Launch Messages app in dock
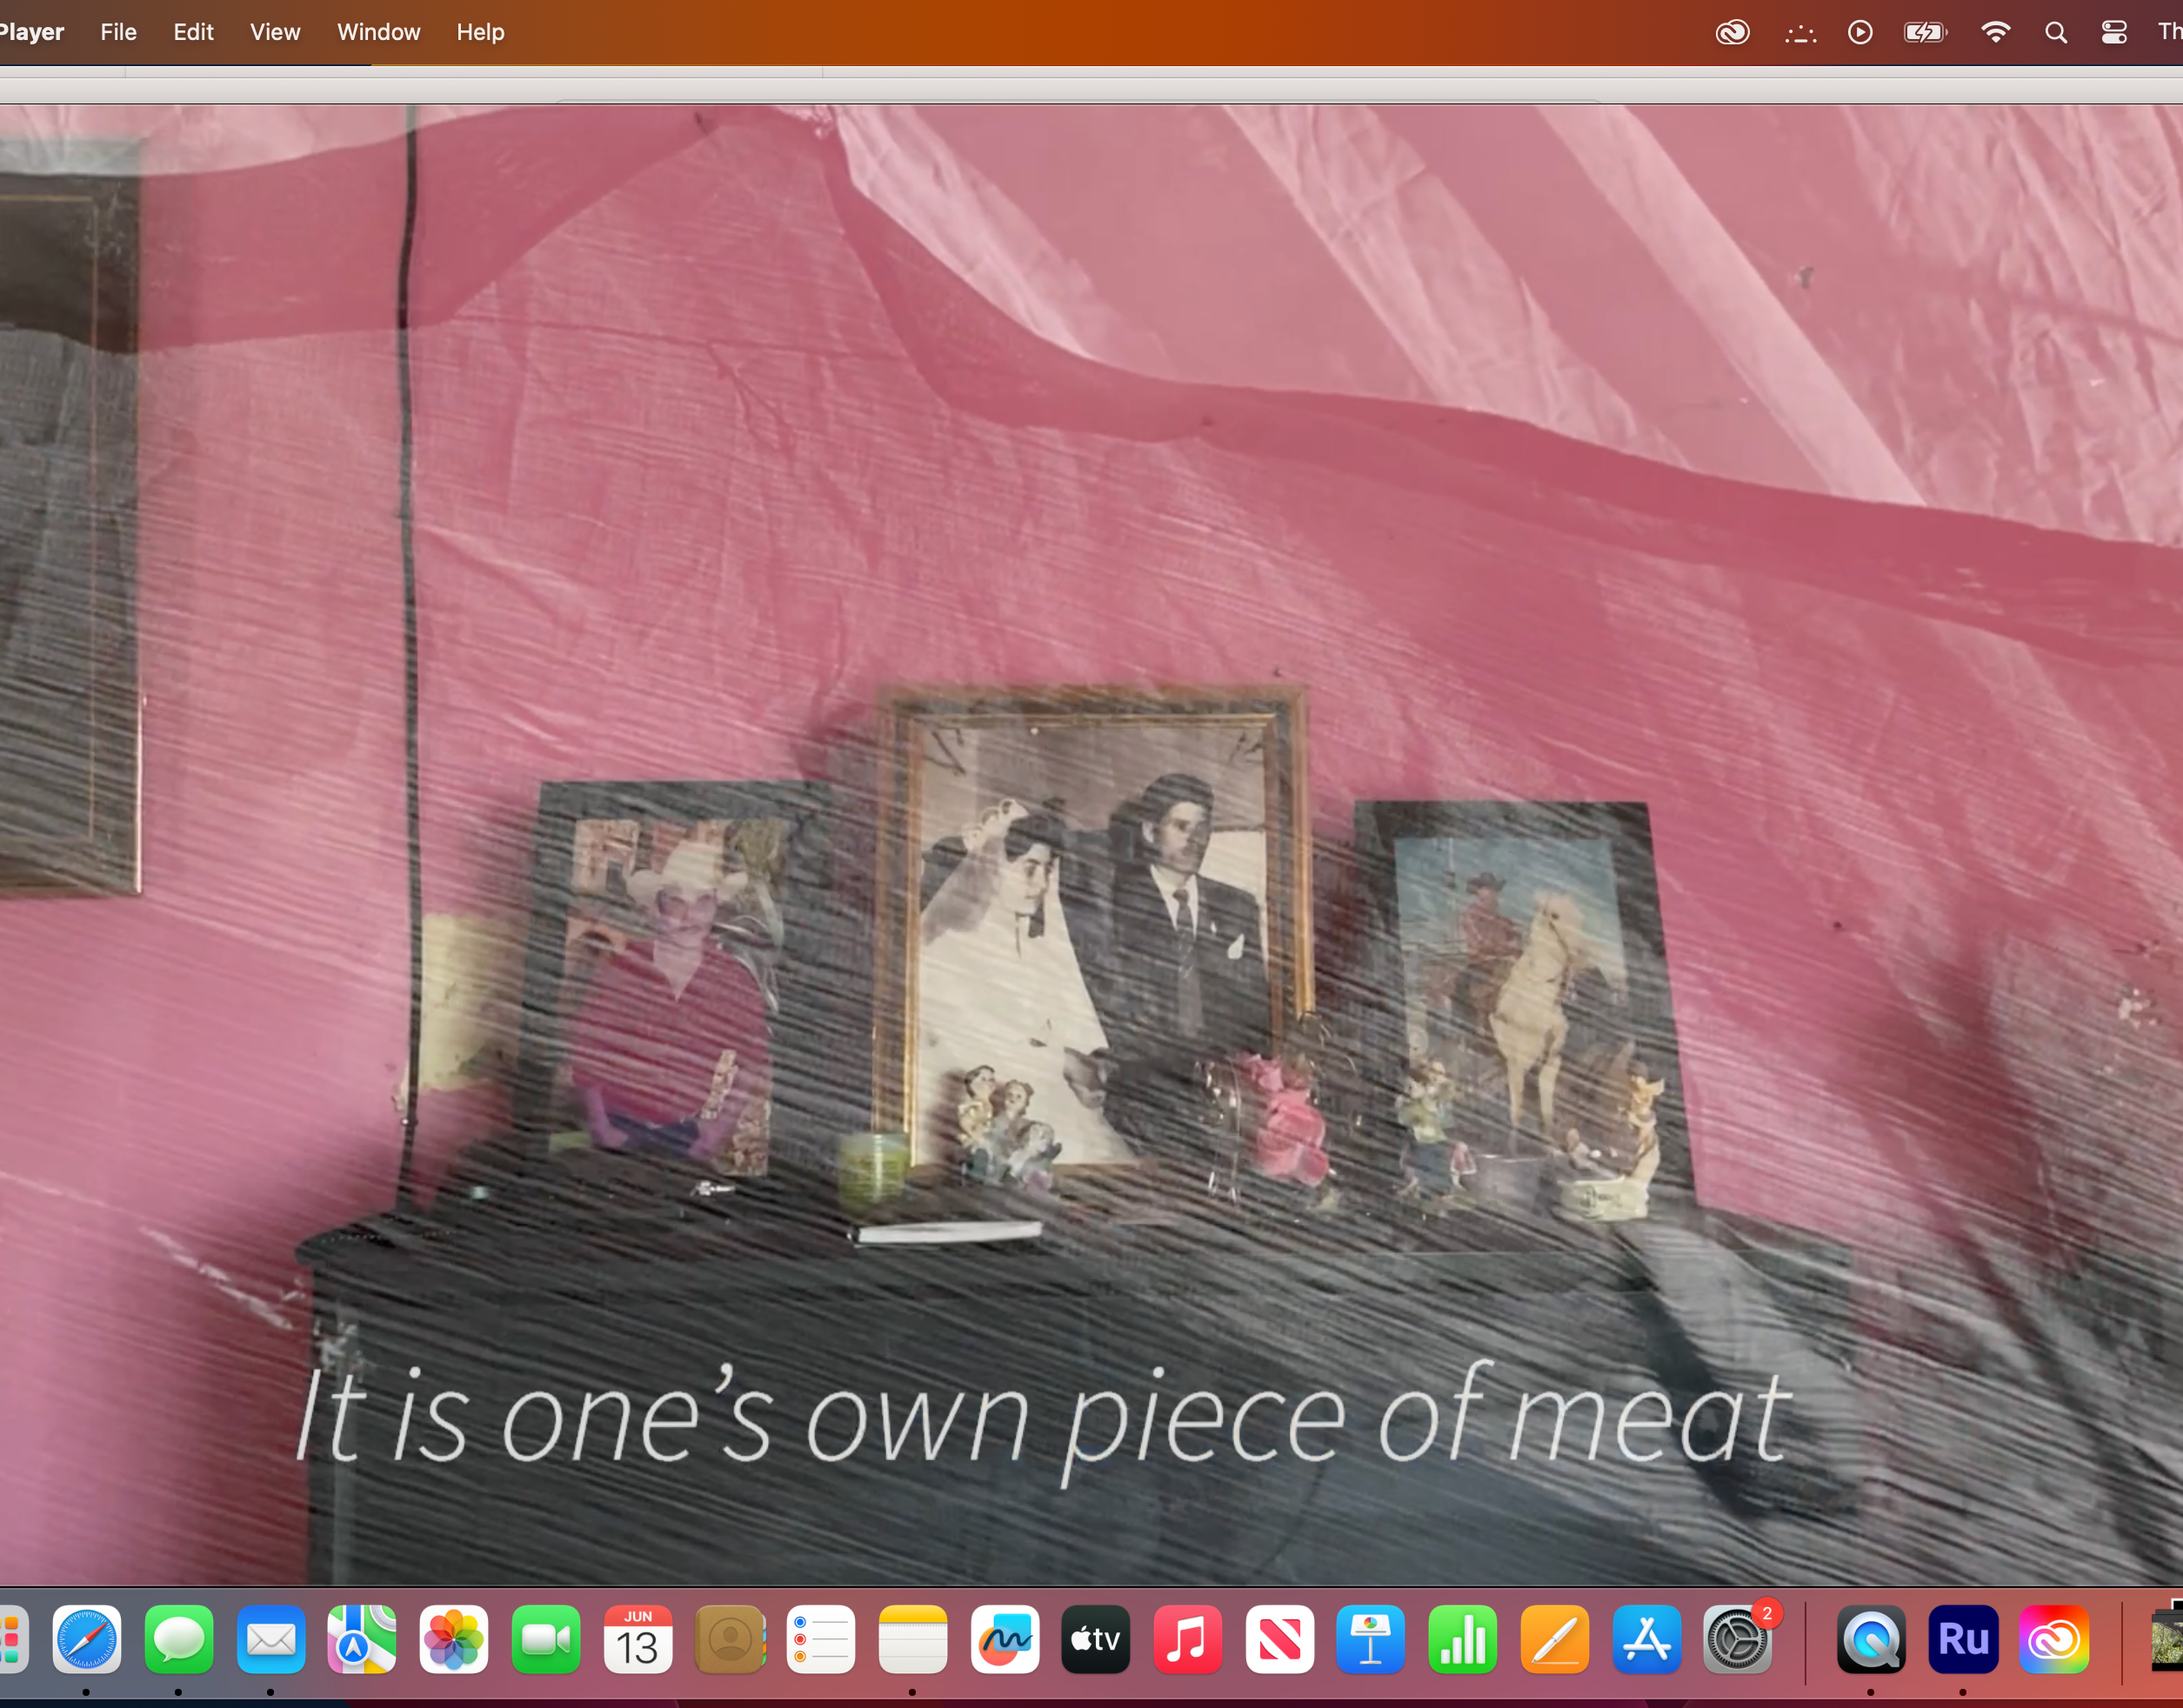The width and height of the screenshot is (2183, 1708). tap(179, 1639)
